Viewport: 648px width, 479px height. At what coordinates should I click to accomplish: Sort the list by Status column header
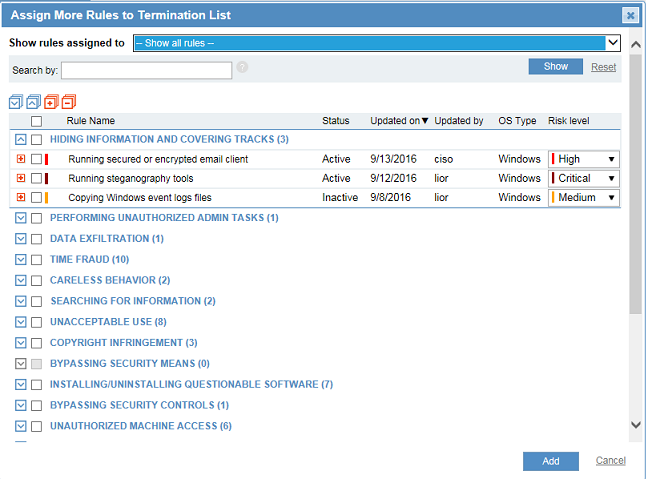[x=335, y=121]
